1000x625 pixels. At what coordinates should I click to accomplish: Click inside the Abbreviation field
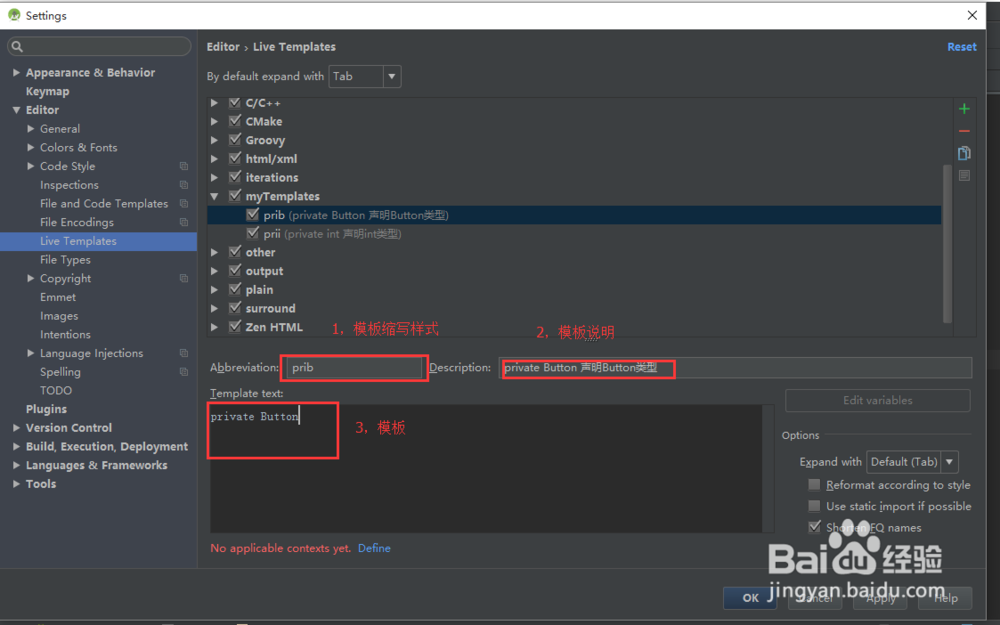tap(354, 367)
